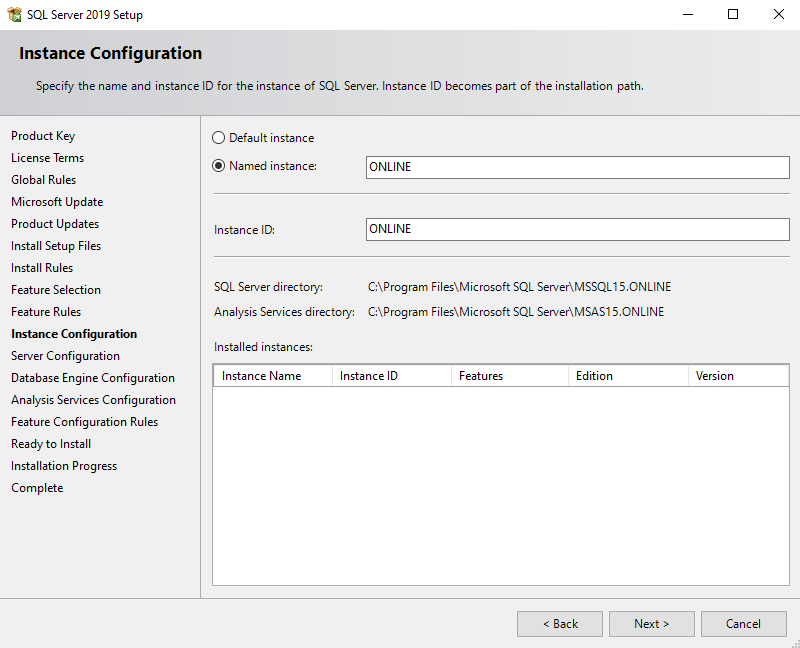Screen dimensions: 800x648
Task: Select Product Key step in sidebar
Action: [x=43, y=136]
